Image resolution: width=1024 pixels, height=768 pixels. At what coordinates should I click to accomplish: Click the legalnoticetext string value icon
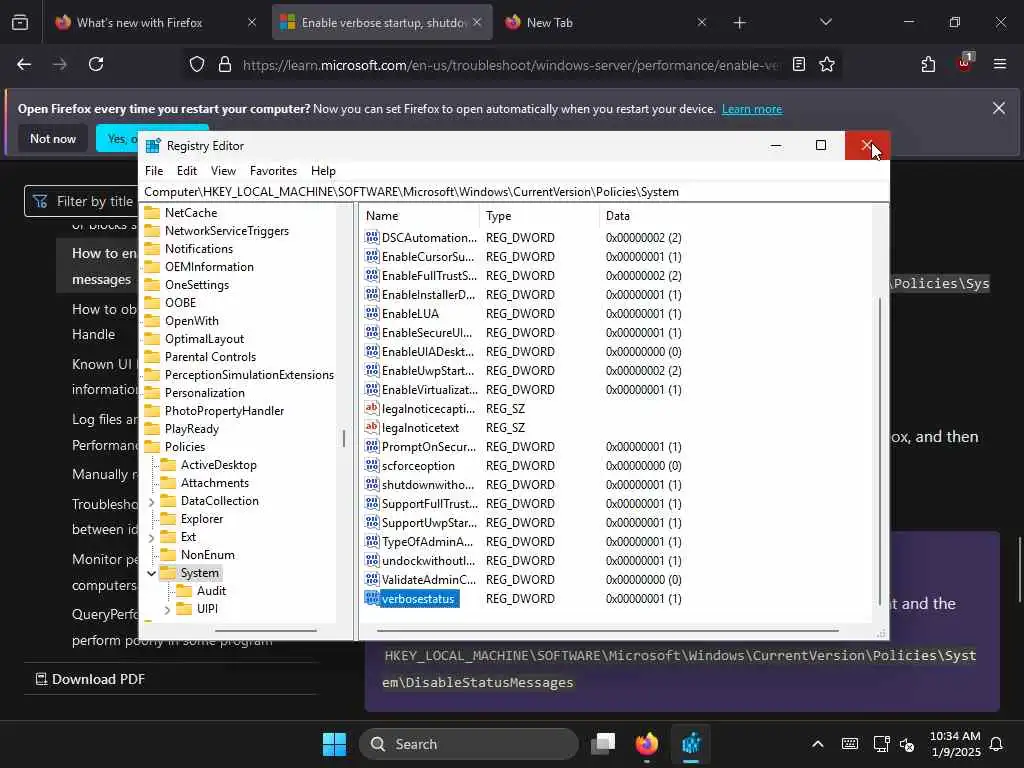pyautogui.click(x=372, y=427)
